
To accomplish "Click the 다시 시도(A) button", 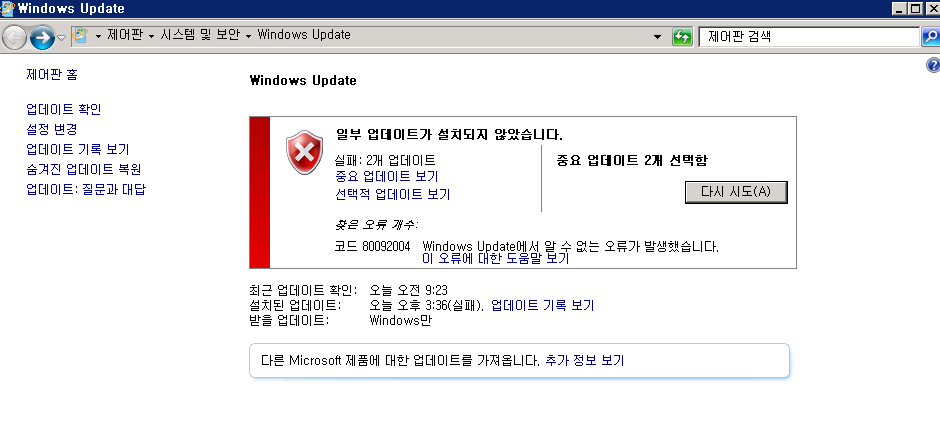I will click(x=736, y=192).
